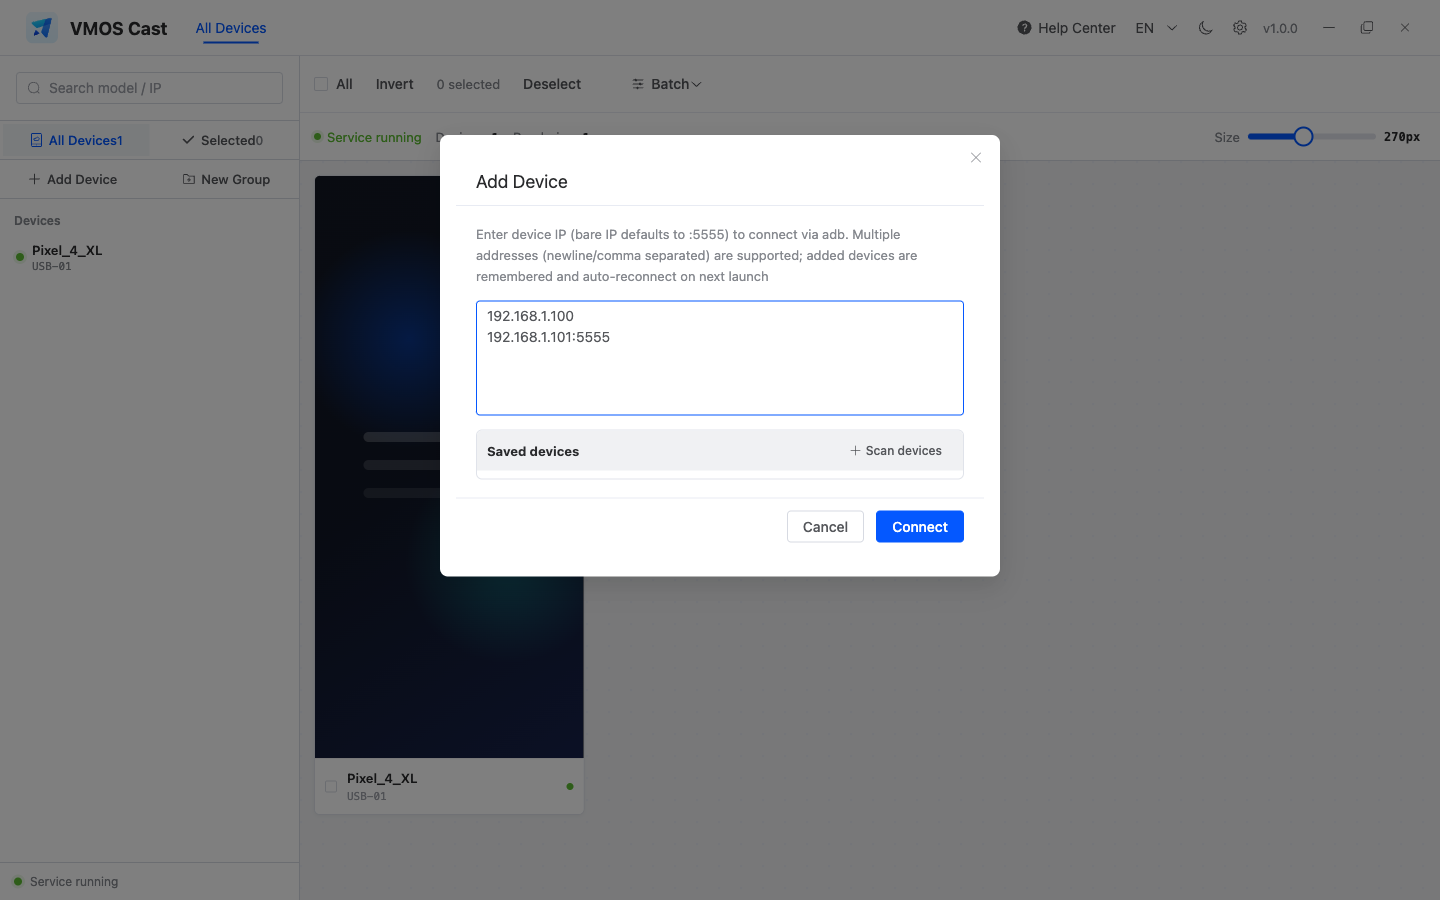
Task: Click the Pixel_4_XL card online status dot
Action: tap(570, 787)
